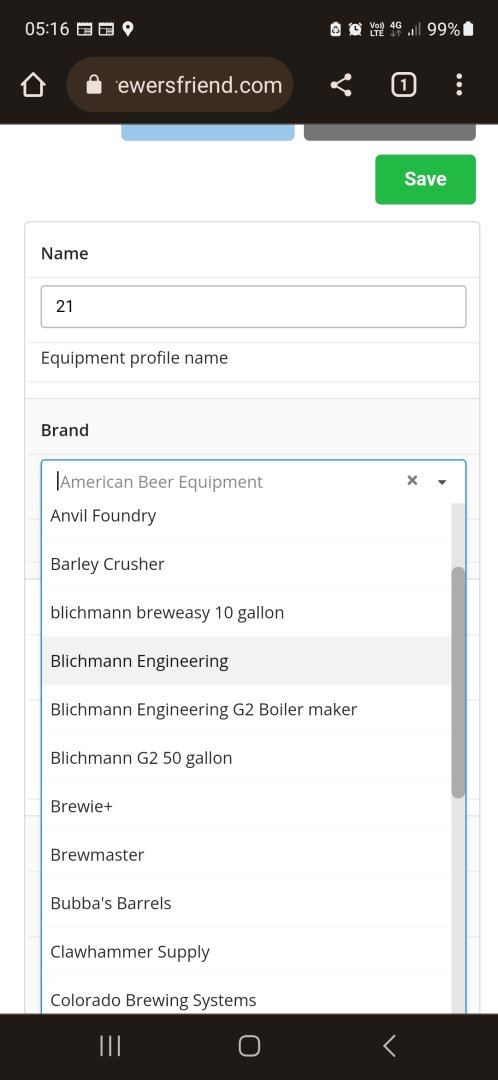Select the highlighted Blichmann Engineering option
This screenshot has height=1080, width=498.
246,661
